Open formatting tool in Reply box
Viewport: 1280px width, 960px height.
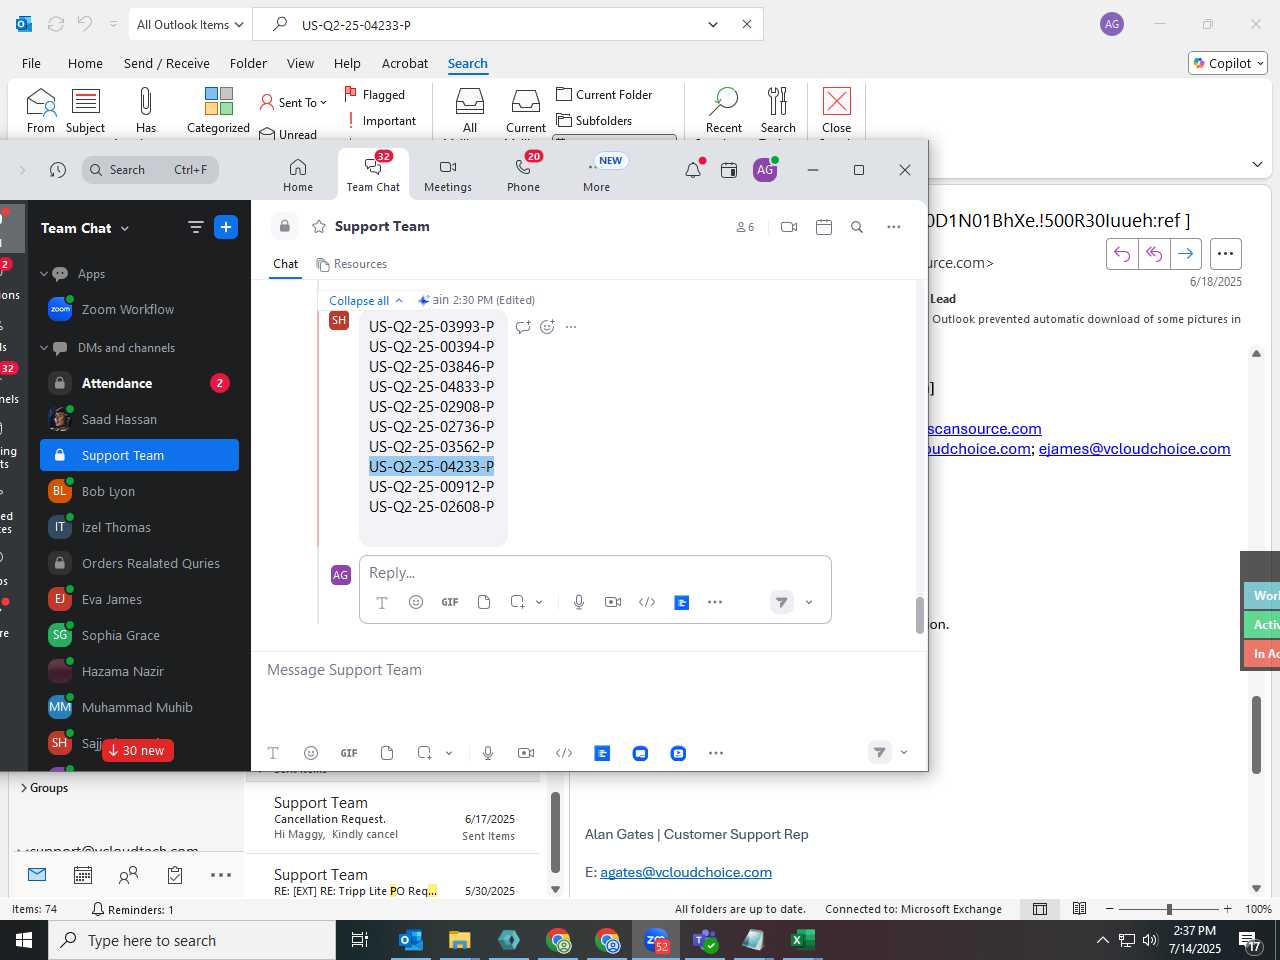pos(382,602)
